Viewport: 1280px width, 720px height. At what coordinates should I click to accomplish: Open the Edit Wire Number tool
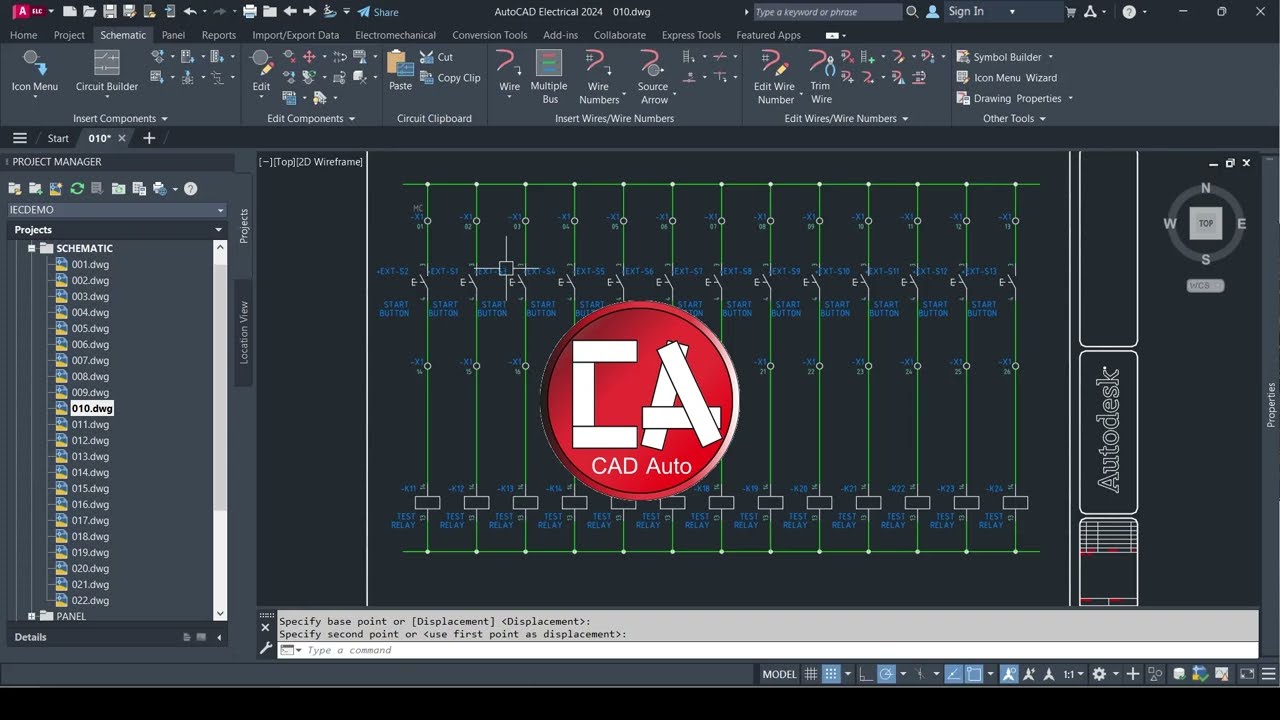click(x=774, y=76)
